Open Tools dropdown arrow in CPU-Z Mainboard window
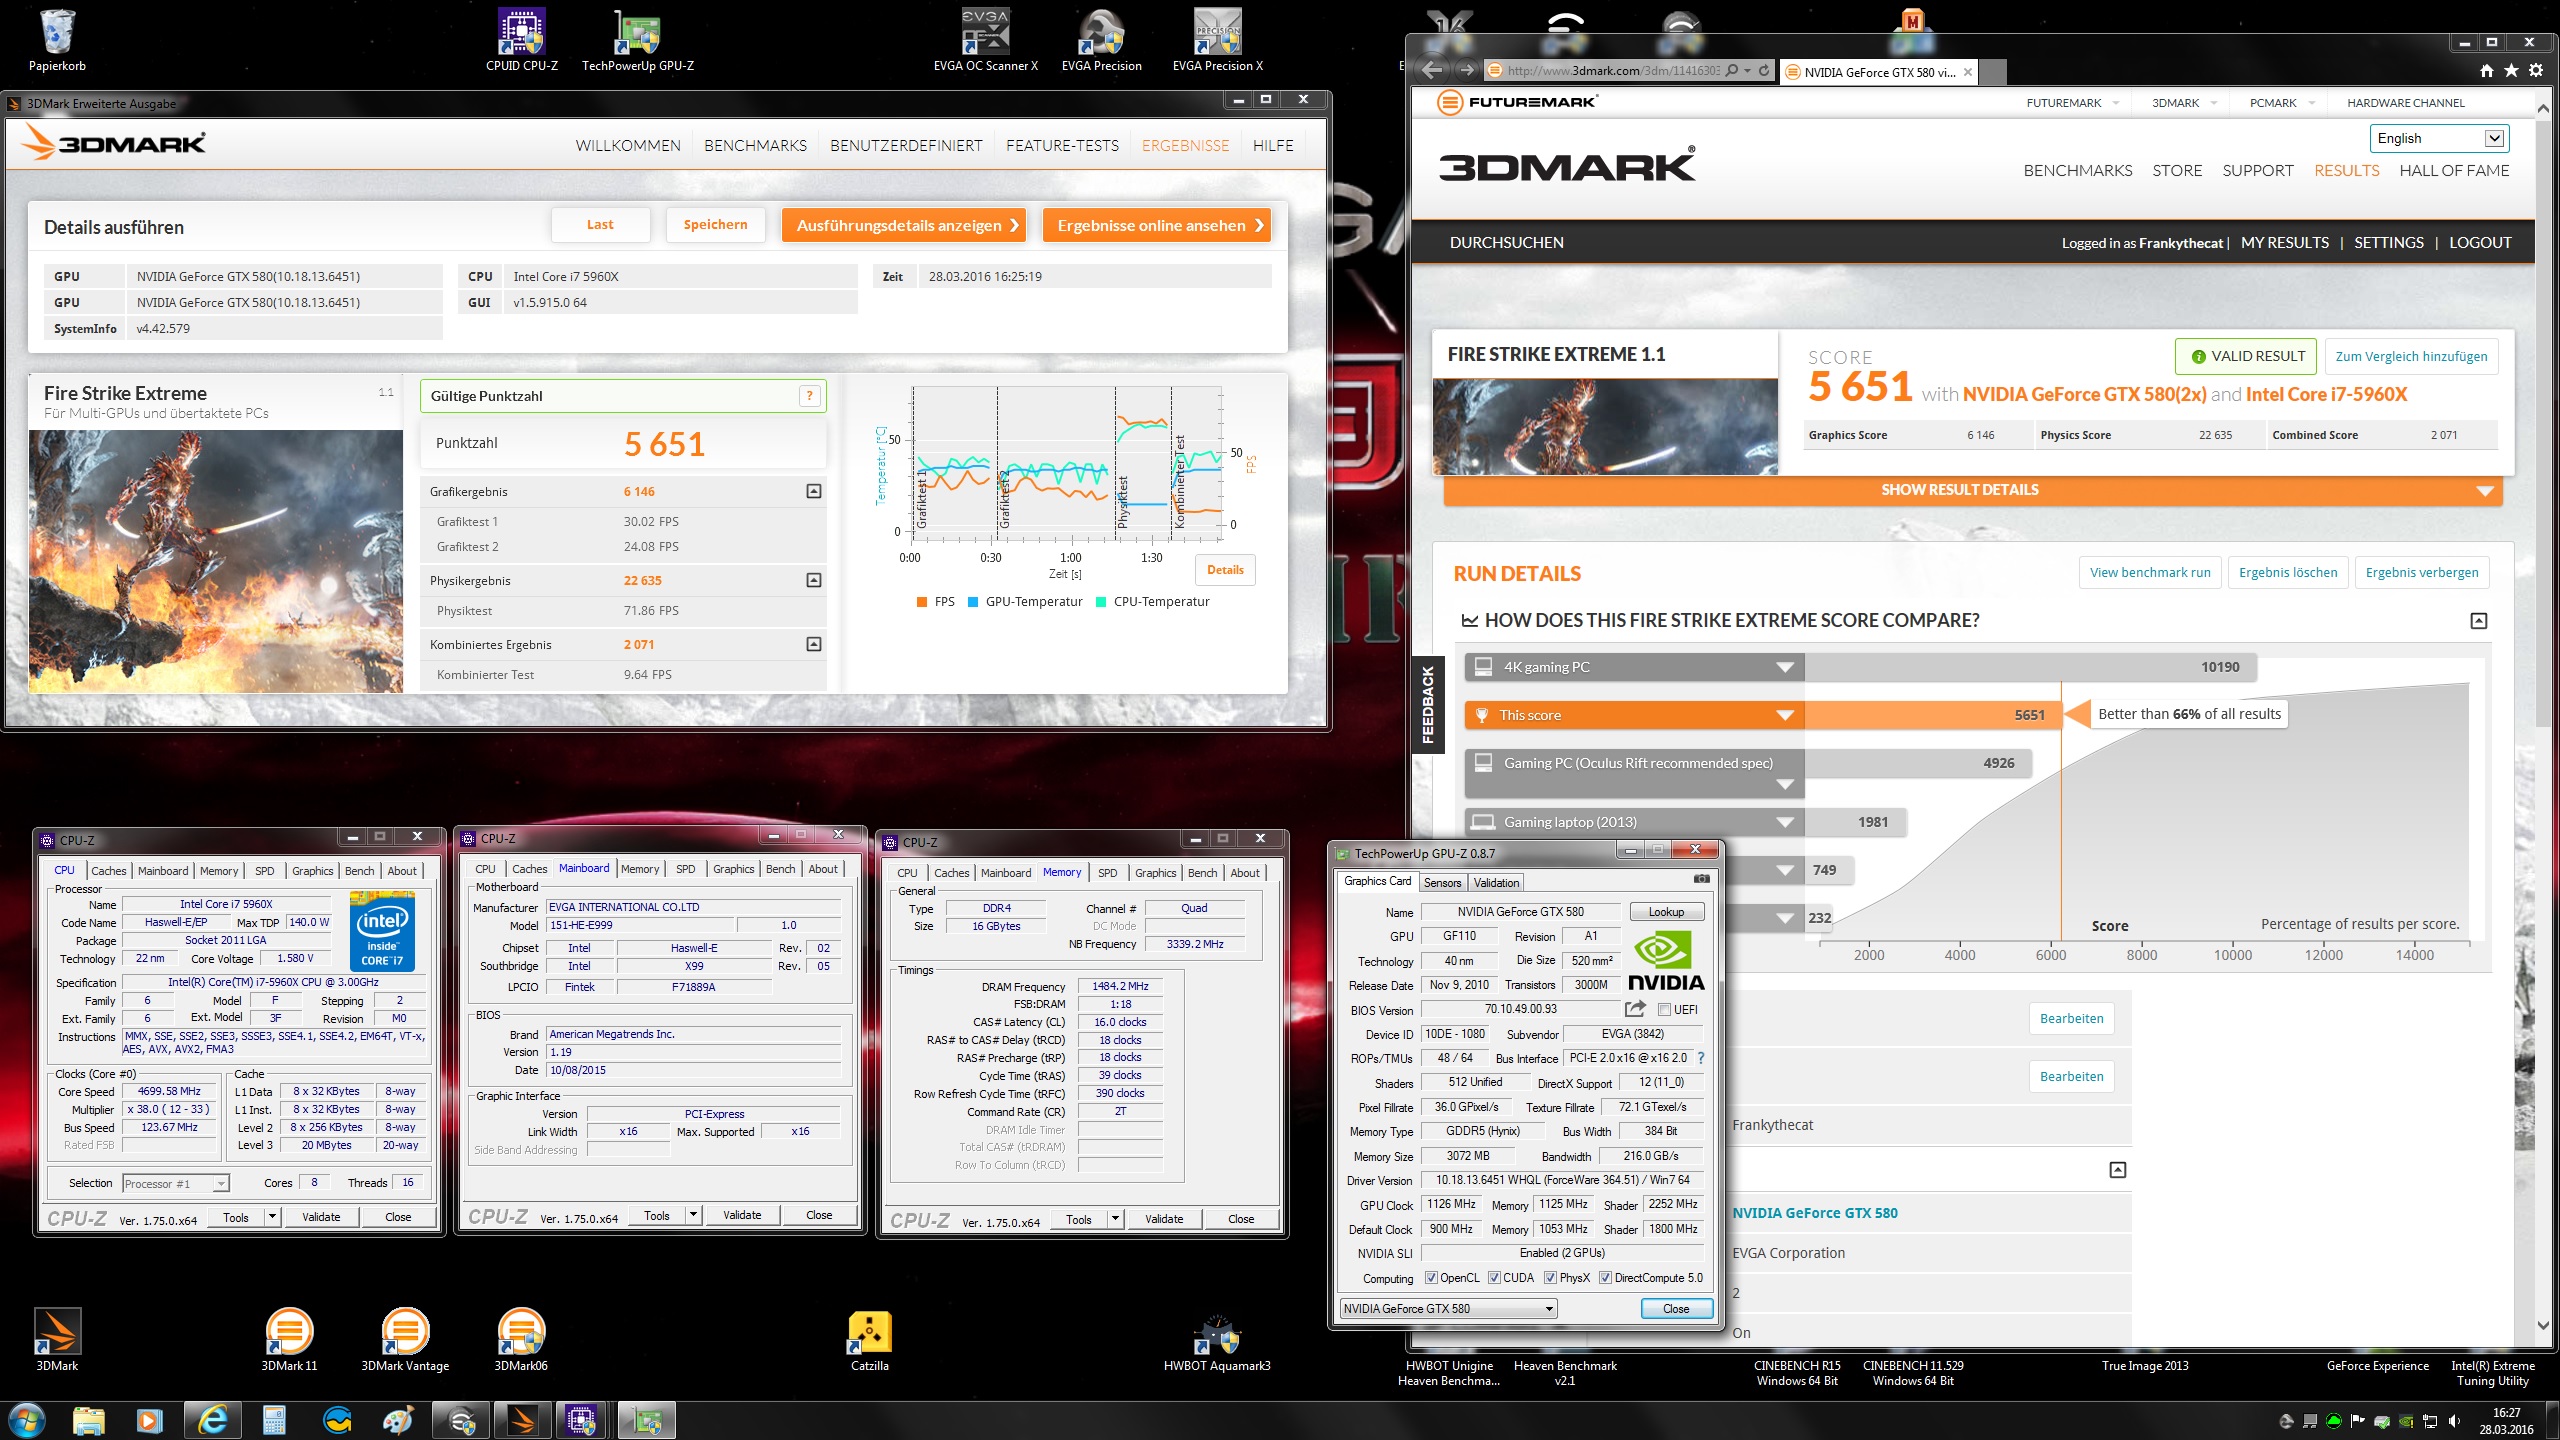This screenshot has width=2560, height=1440. click(693, 1215)
